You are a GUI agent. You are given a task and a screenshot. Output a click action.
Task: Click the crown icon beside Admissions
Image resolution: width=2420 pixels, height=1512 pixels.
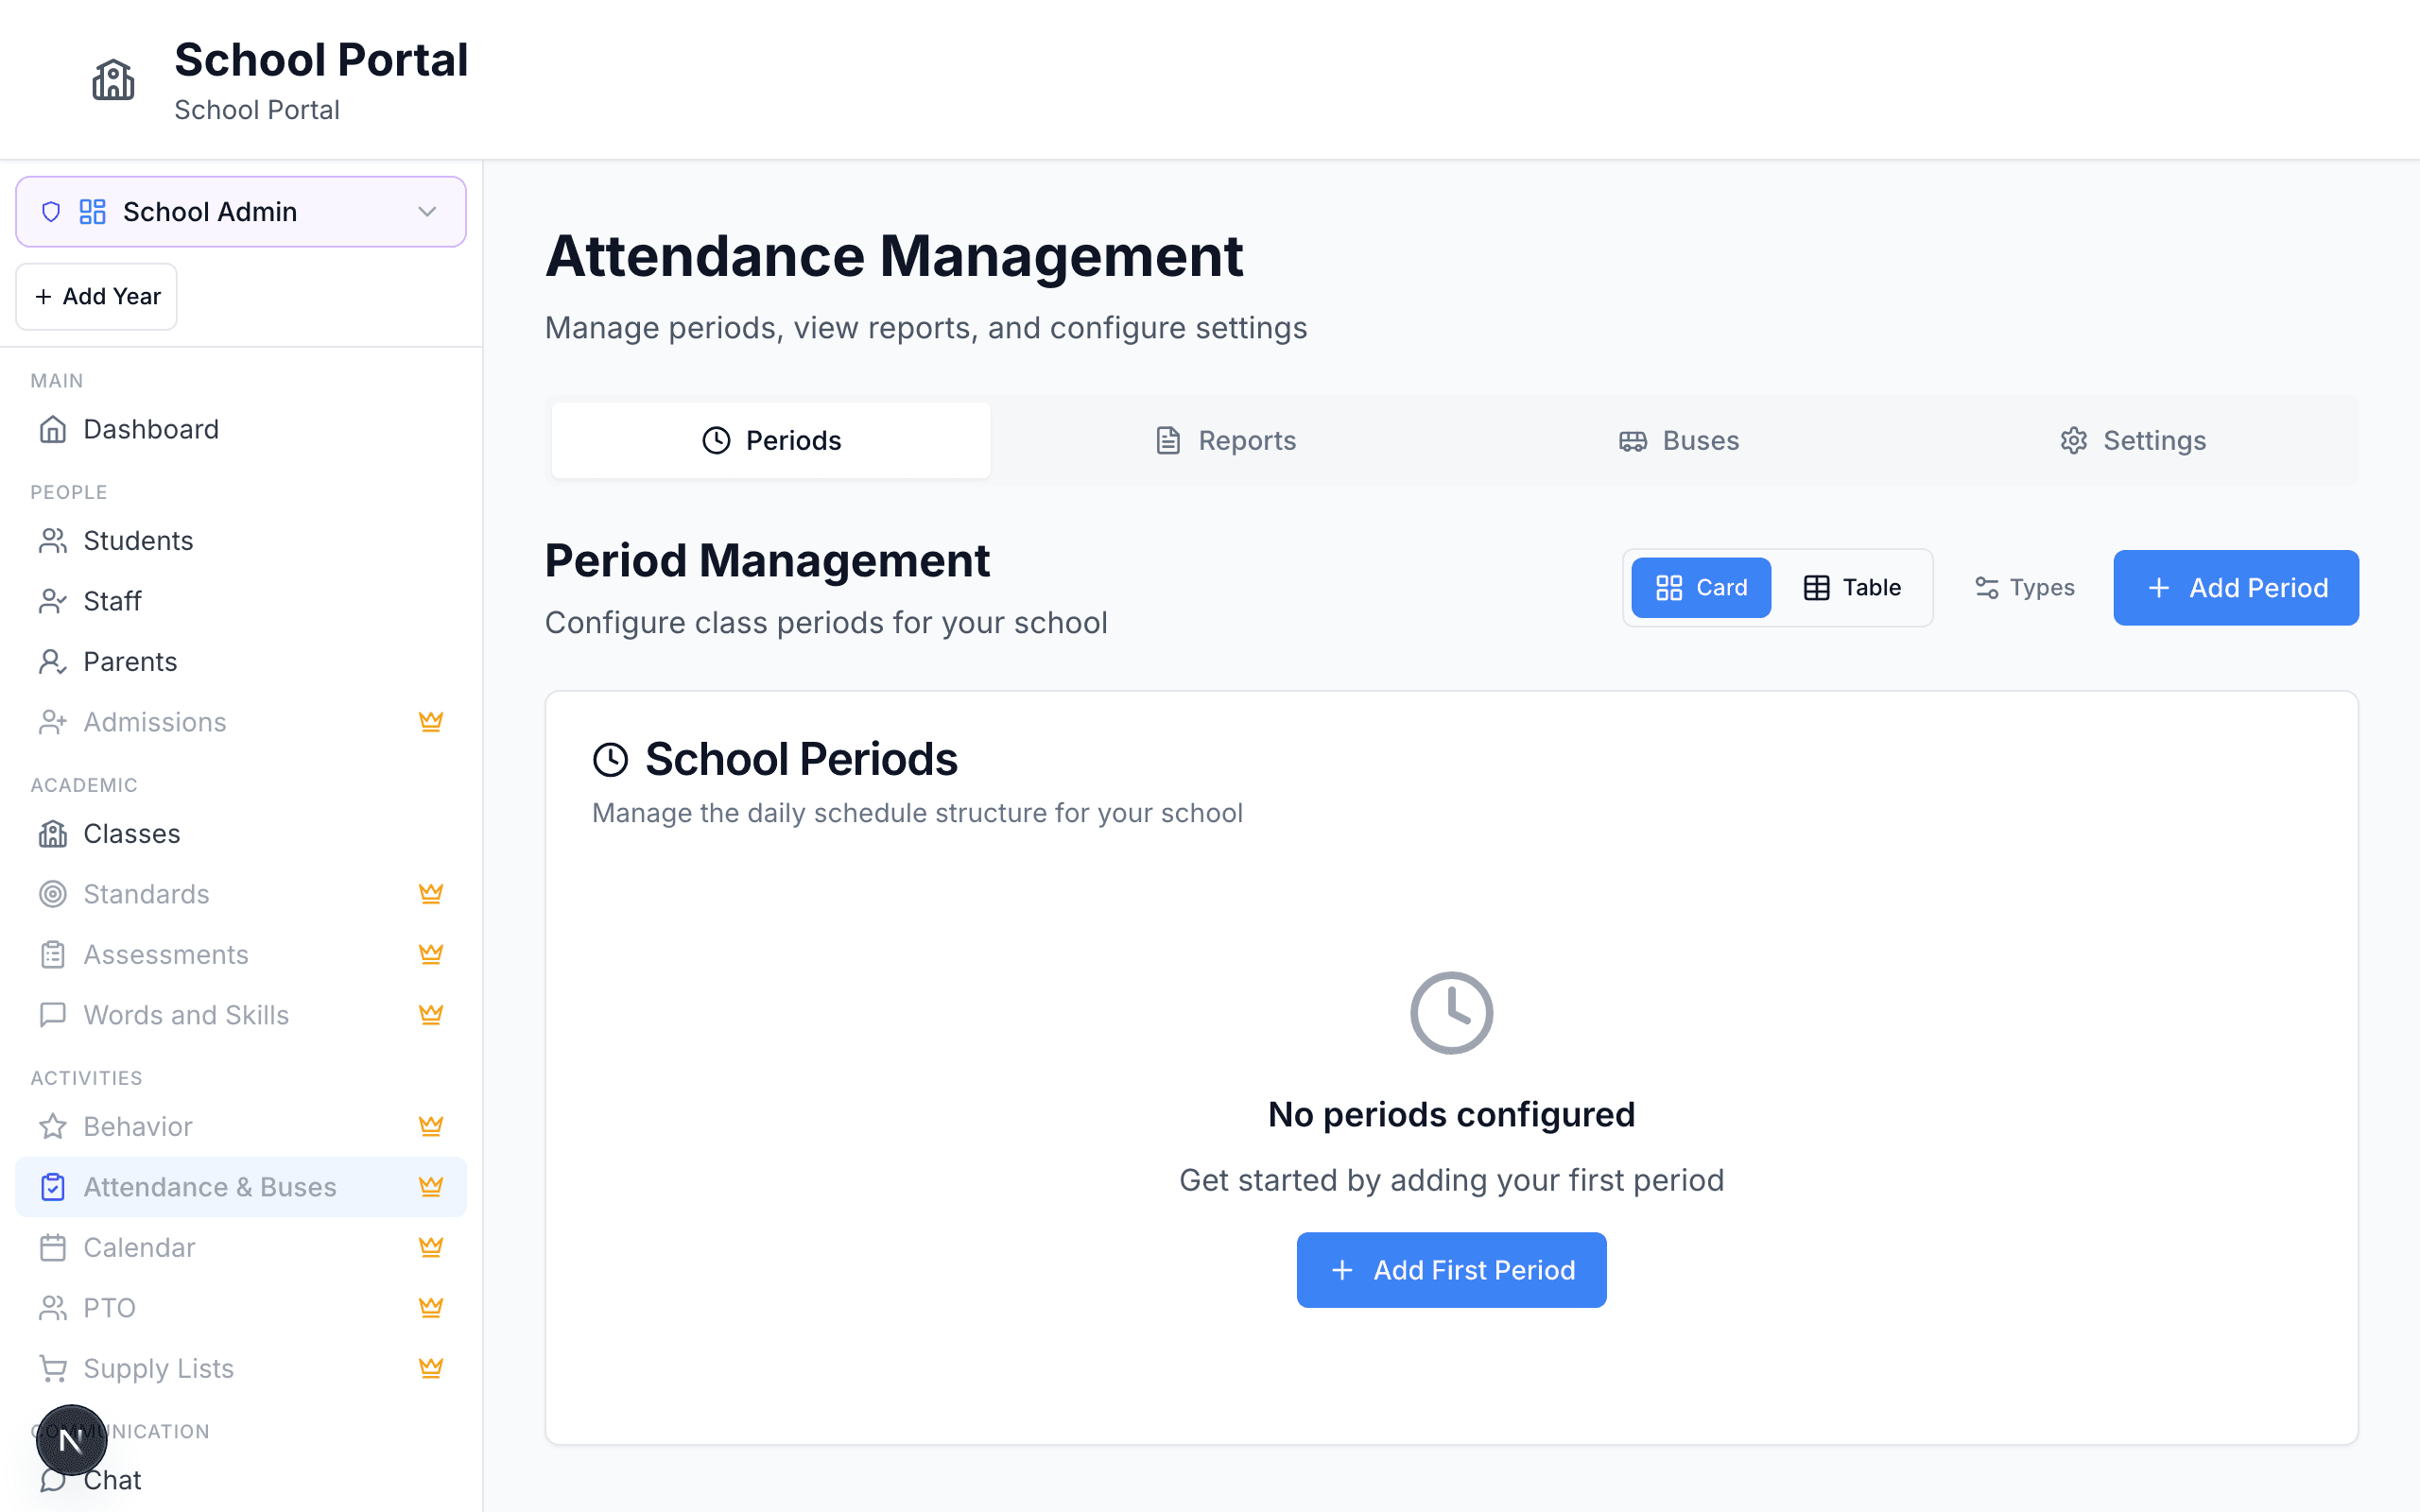(431, 722)
